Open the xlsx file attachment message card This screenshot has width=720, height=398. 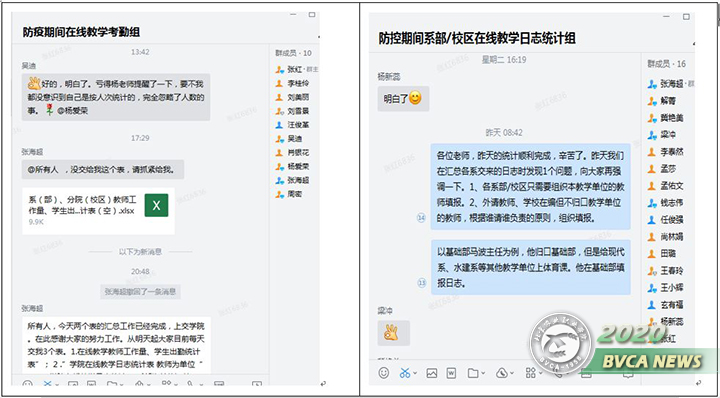[98, 211]
